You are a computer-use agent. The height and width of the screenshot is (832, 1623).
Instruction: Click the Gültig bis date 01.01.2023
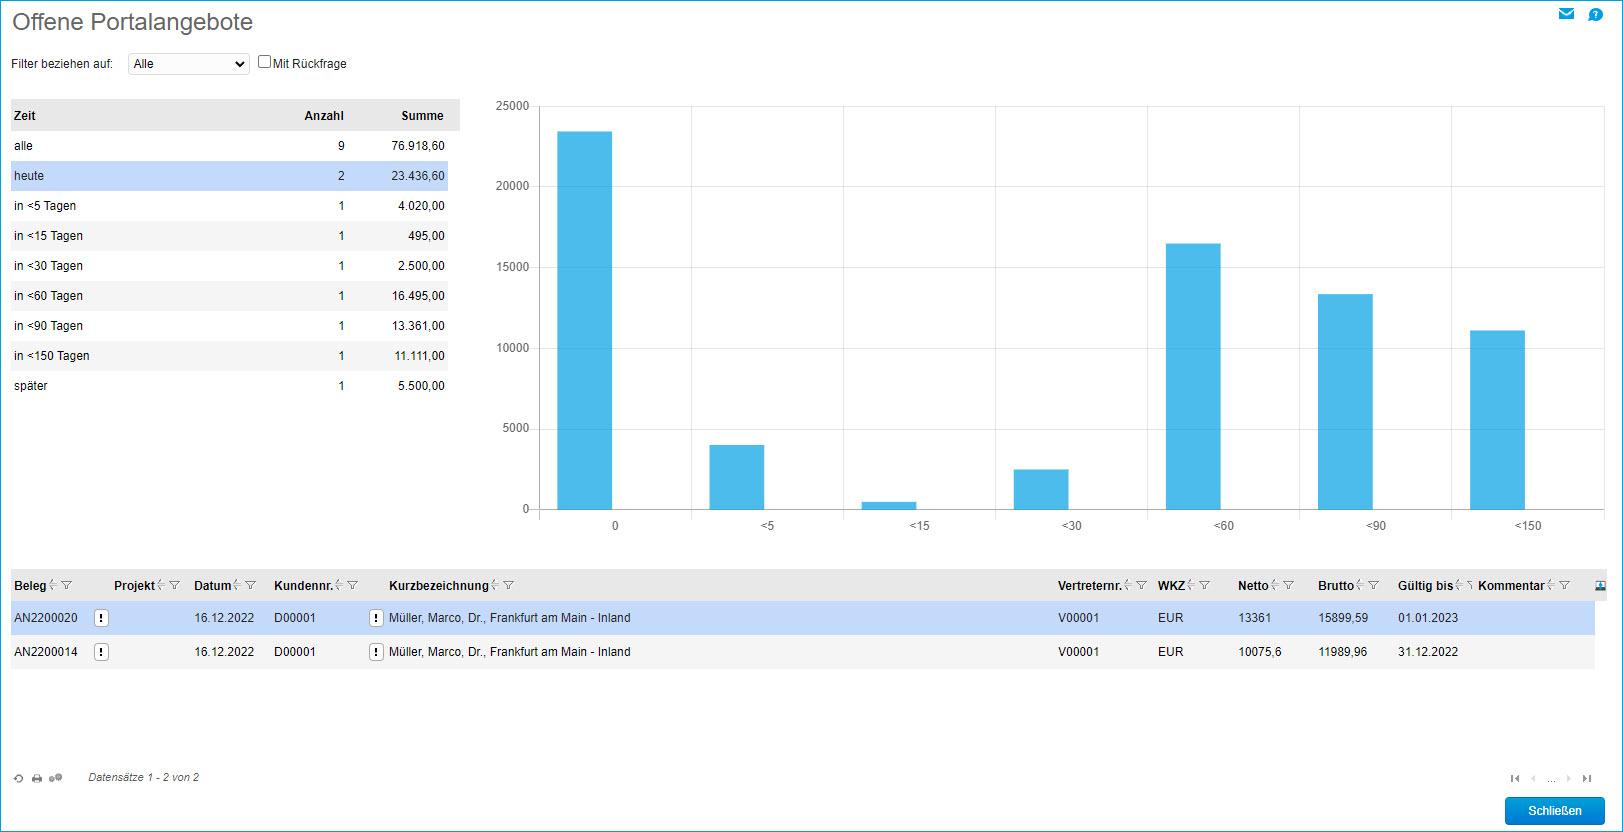coord(1428,618)
